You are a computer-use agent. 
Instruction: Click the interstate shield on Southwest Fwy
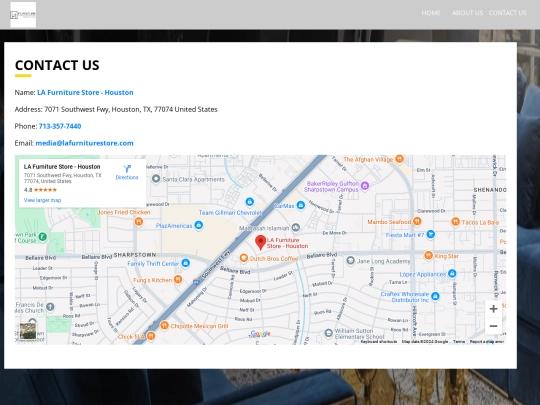tap(196, 281)
